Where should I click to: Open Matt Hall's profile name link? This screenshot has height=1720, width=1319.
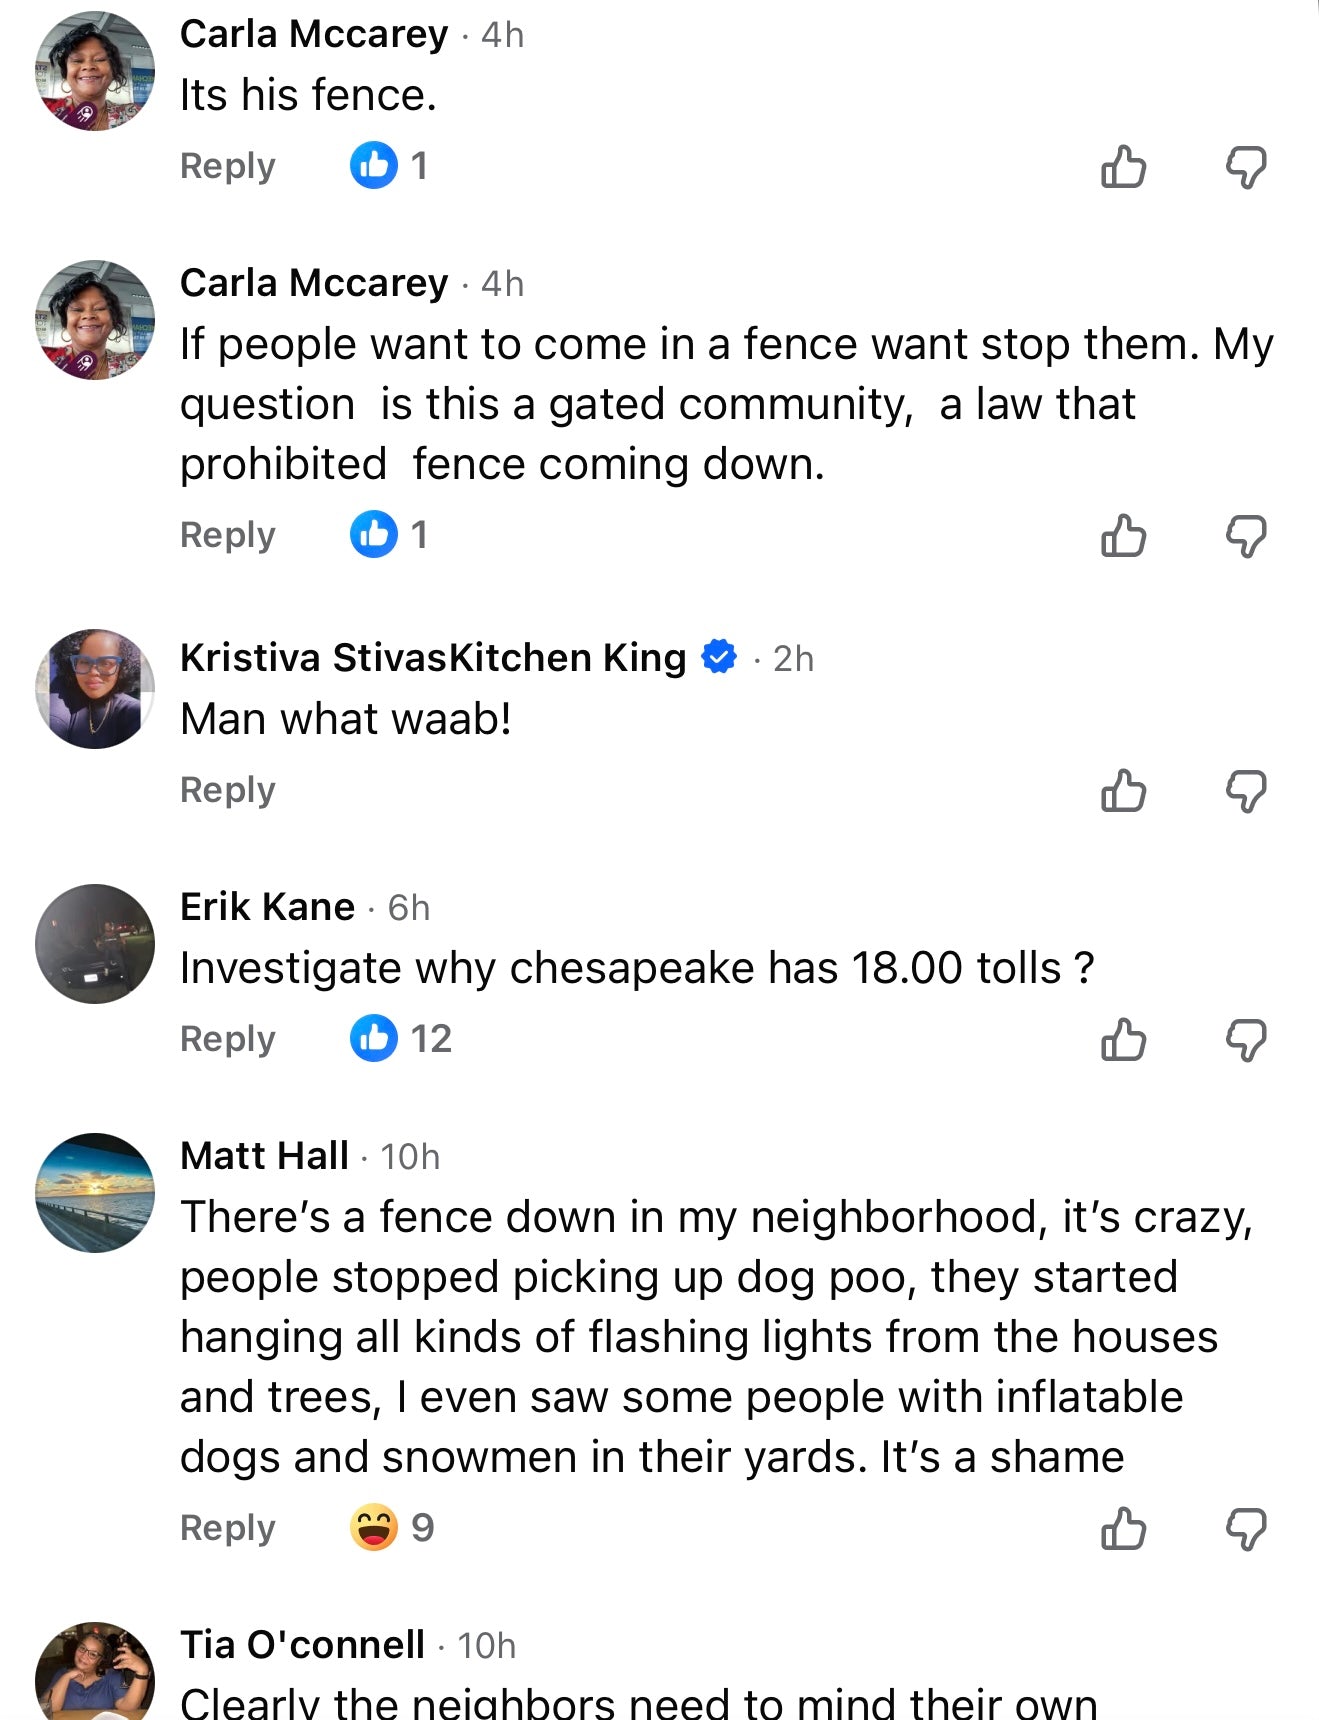click(264, 1156)
